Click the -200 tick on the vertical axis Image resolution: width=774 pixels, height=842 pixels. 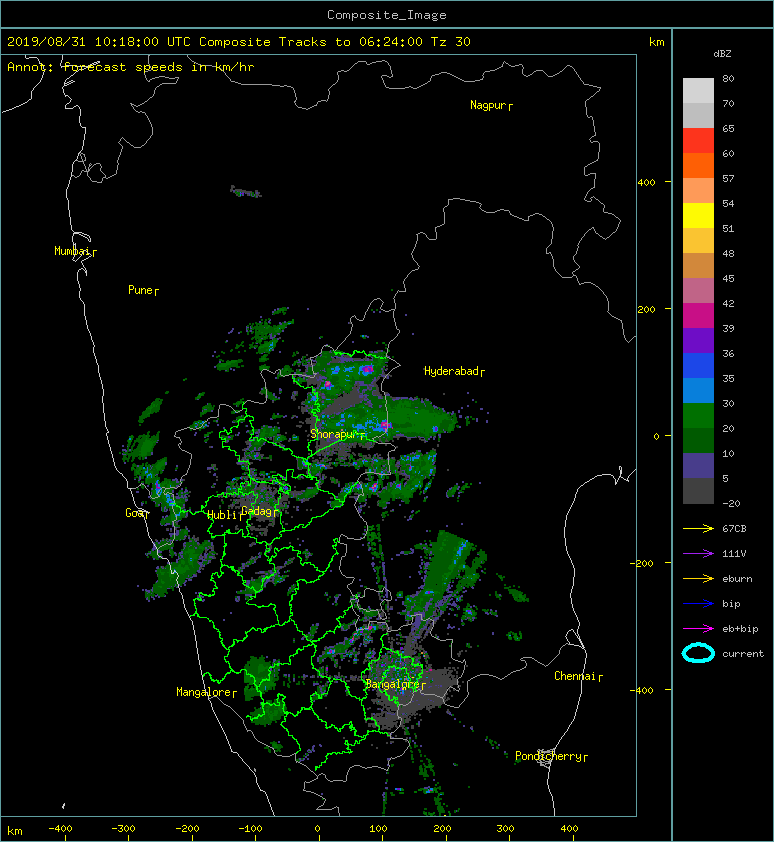642,563
